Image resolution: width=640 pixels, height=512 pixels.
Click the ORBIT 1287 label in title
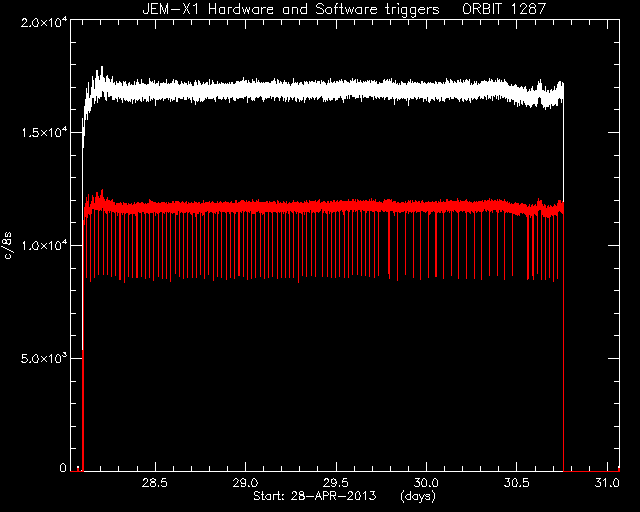[504, 9]
